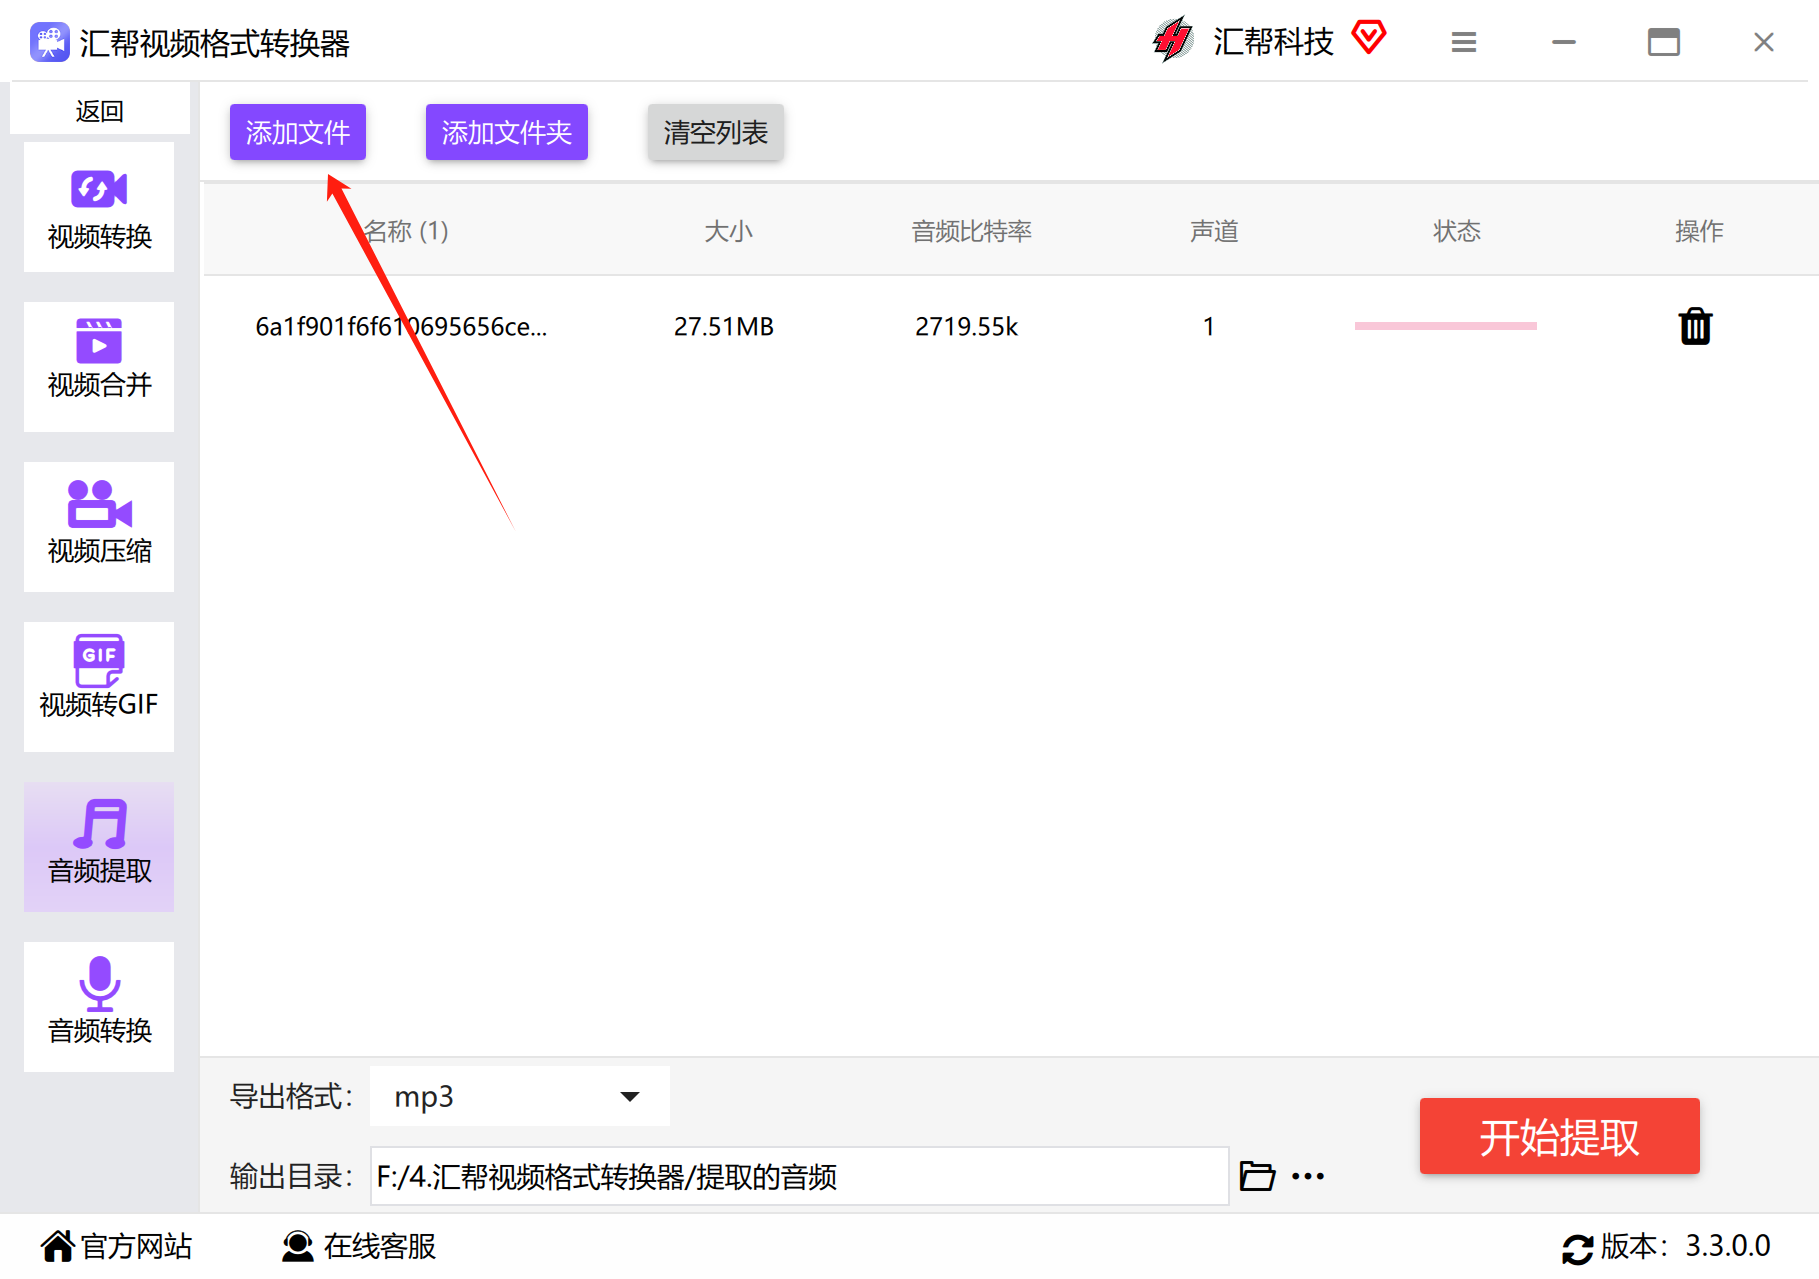The height and width of the screenshot is (1279, 1819).
Task: Click the 输出目录 path input field
Action: pos(799,1176)
